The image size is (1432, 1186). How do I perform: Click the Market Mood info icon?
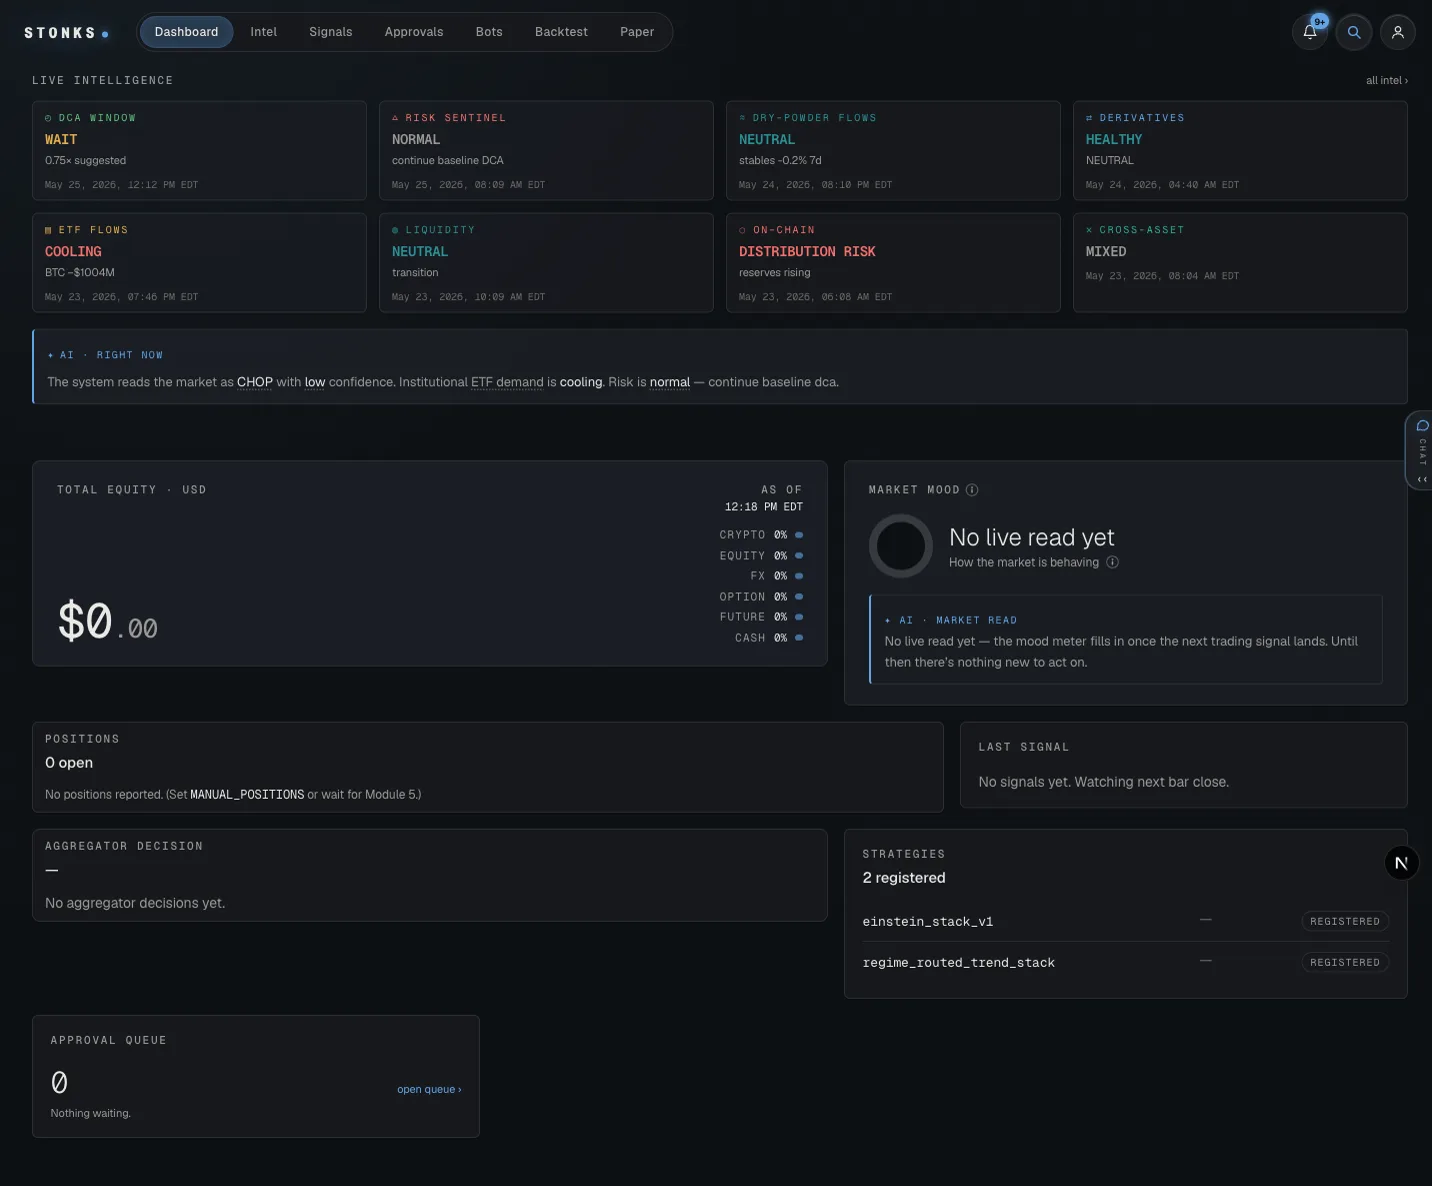coord(972,490)
